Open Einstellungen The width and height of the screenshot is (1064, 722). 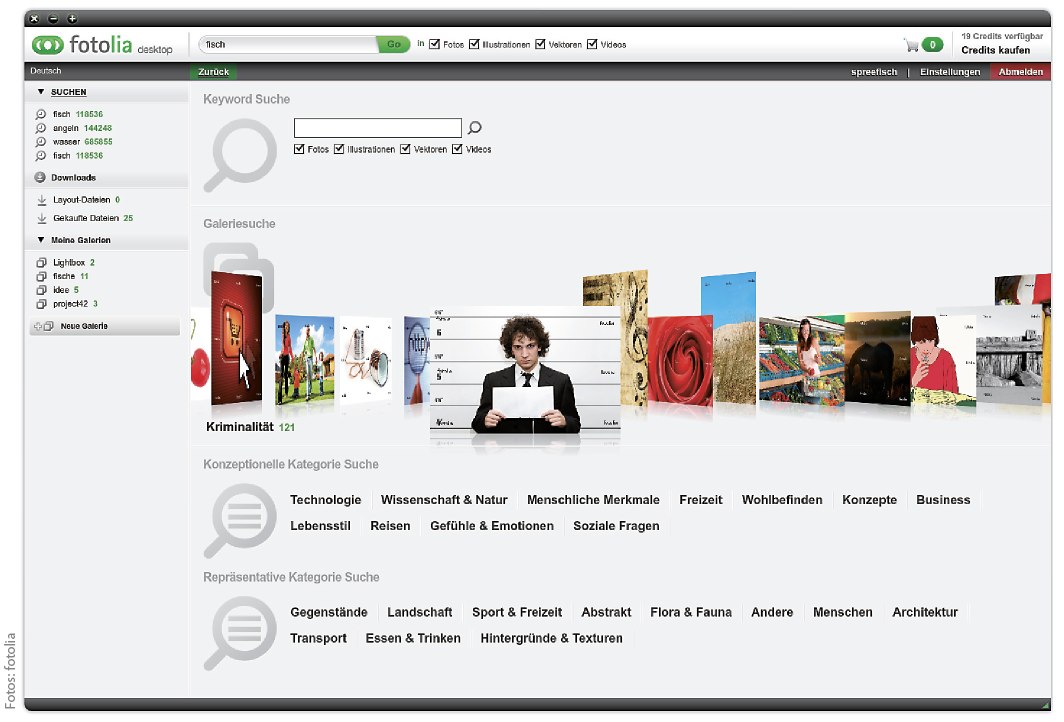tap(950, 72)
